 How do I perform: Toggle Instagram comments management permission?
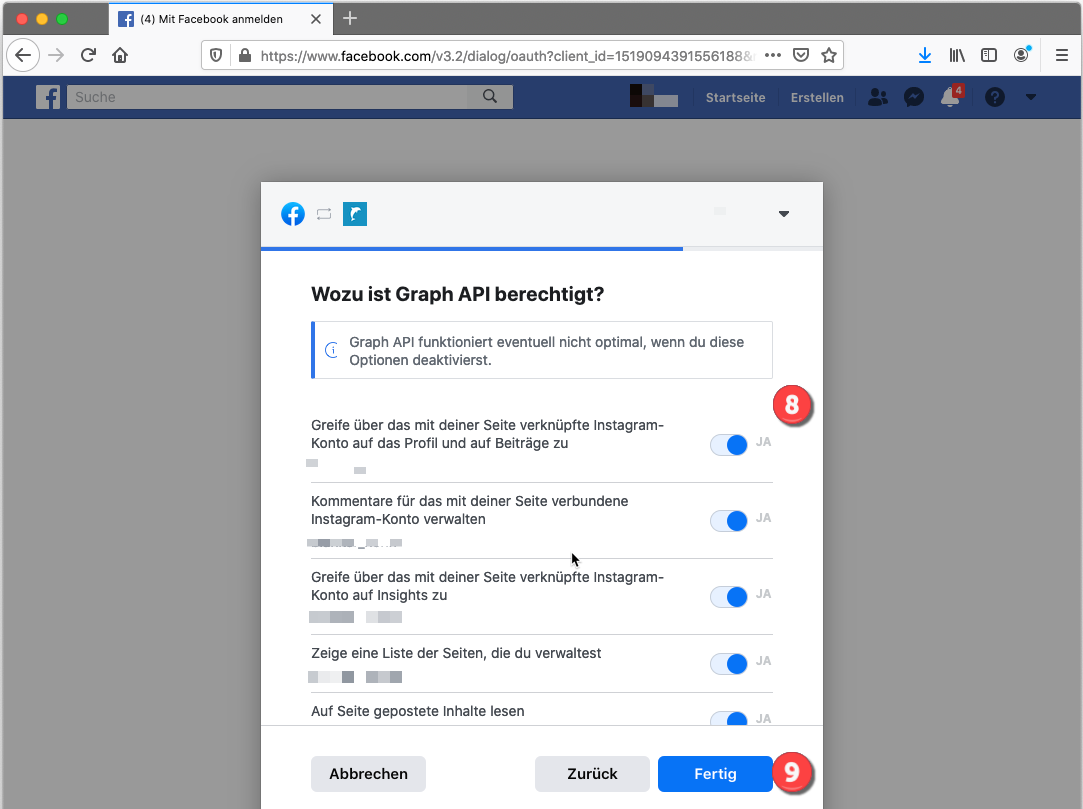(x=729, y=521)
